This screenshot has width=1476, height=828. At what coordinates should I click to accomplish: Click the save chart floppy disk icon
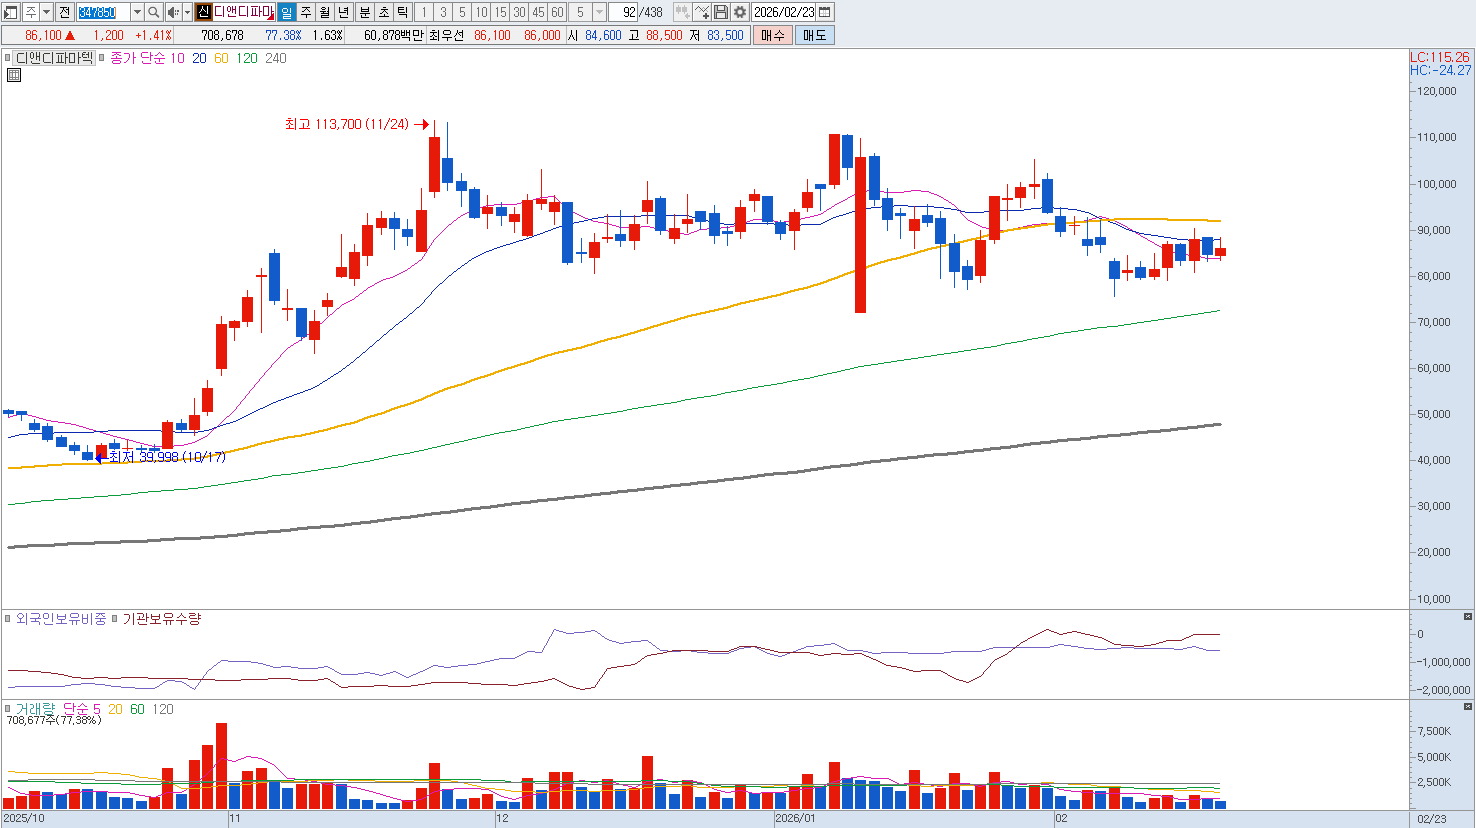(x=721, y=12)
